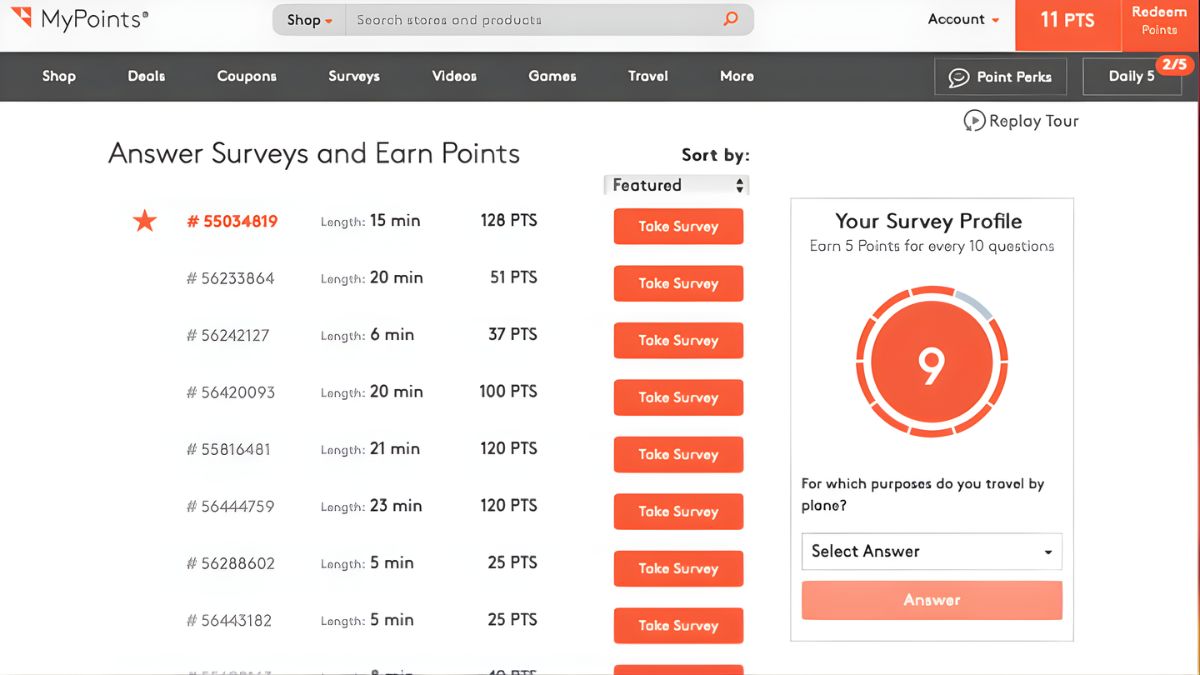Open the Featured sort dropdown
Viewport: 1200px width, 675px height.
[x=676, y=184]
